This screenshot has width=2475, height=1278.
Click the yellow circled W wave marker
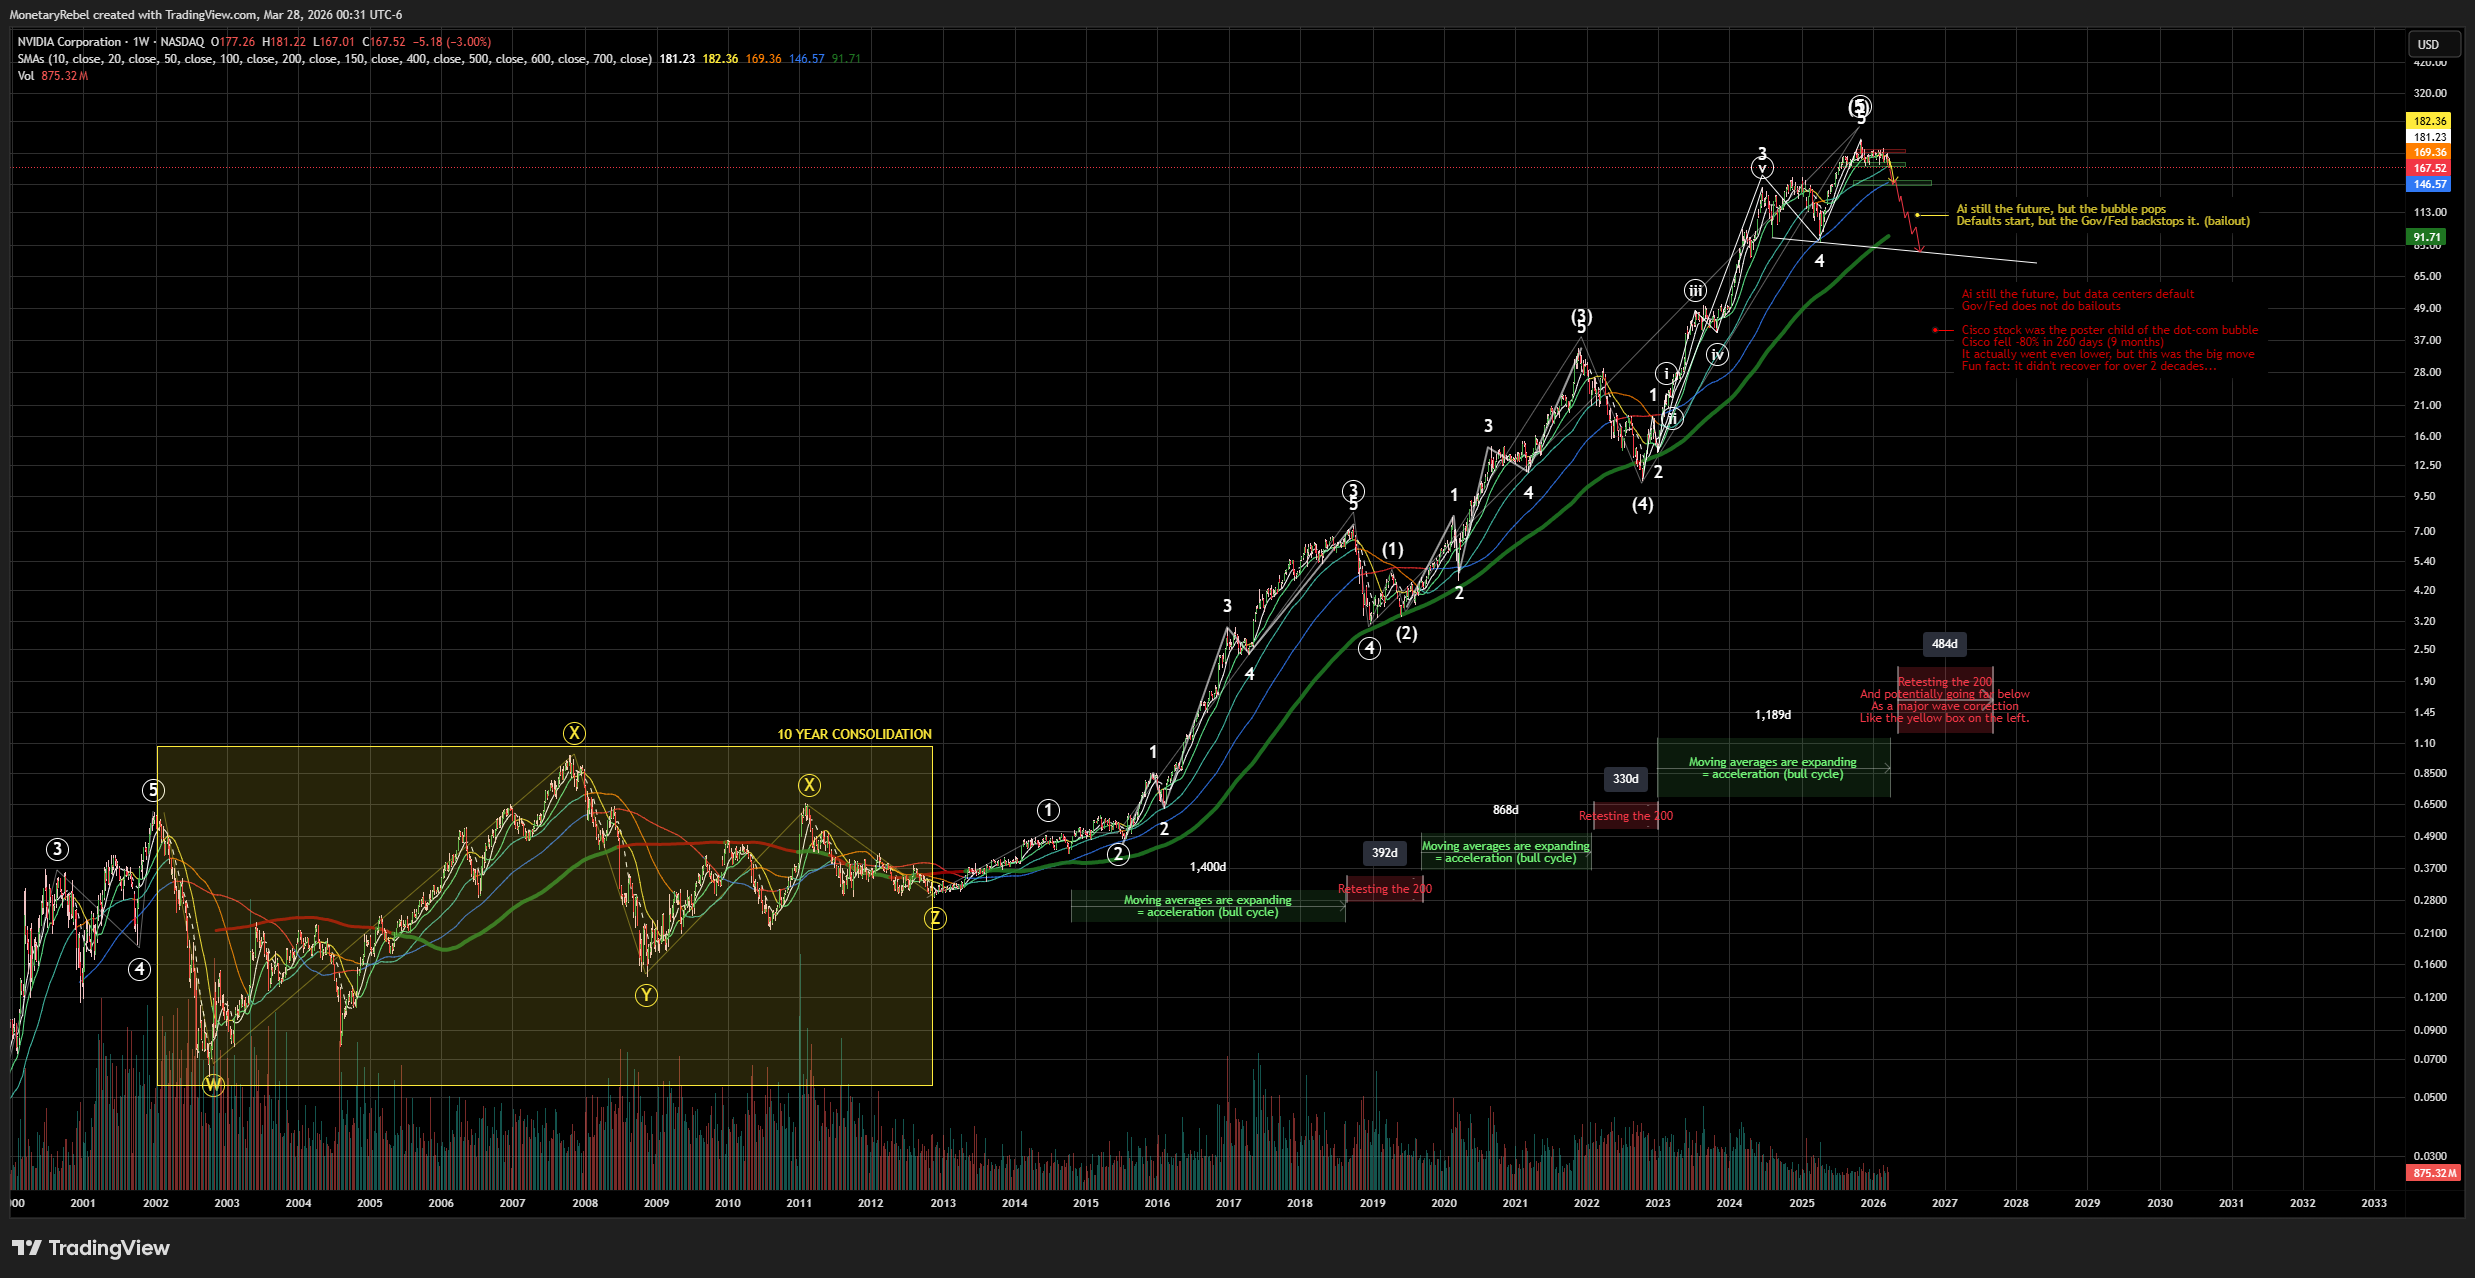tap(213, 1085)
